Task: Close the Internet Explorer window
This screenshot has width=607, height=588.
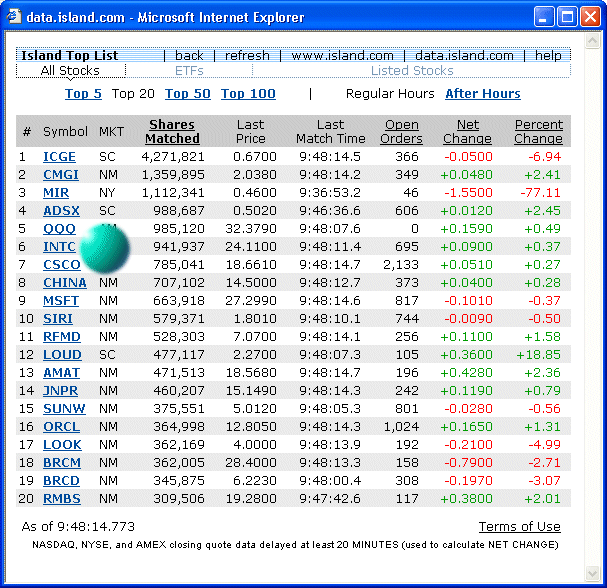Action: click(590, 17)
